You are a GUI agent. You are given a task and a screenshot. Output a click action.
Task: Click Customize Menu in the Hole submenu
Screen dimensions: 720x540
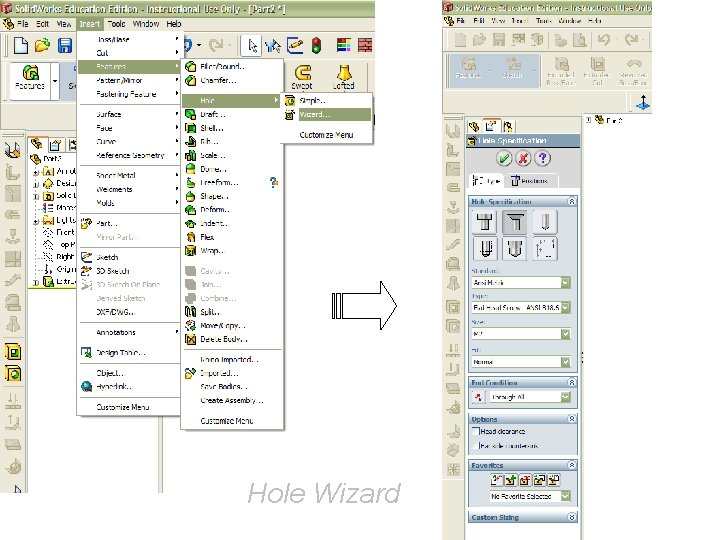point(326,135)
